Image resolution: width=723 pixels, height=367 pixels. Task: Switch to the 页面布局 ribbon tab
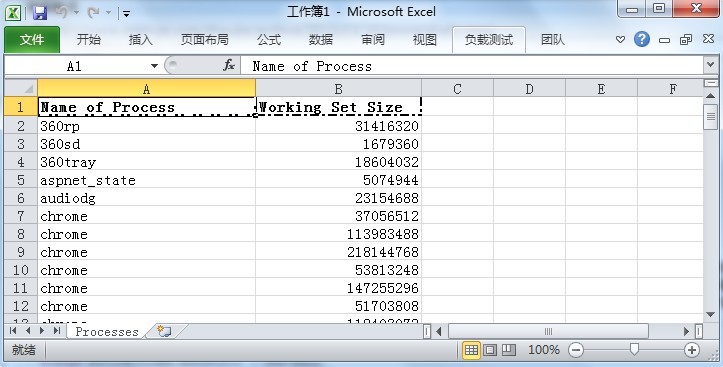tap(205, 40)
